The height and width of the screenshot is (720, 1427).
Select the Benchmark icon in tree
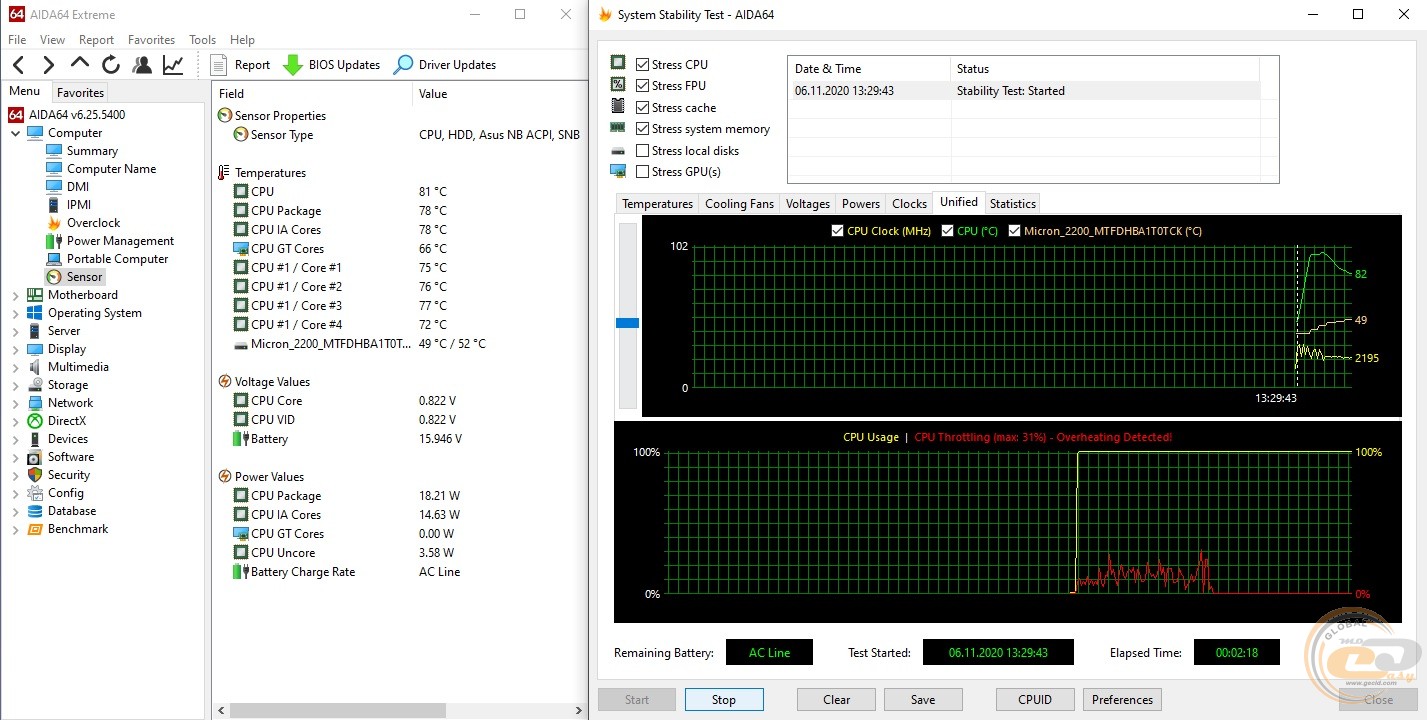pos(35,529)
